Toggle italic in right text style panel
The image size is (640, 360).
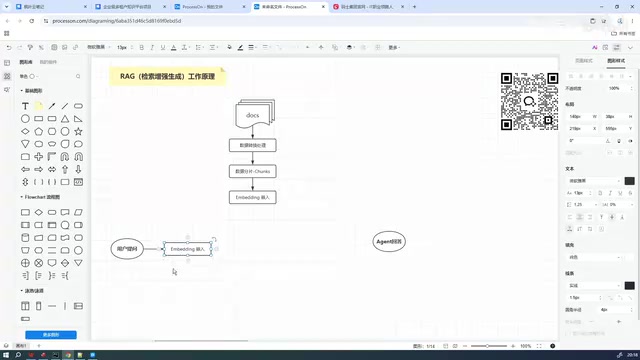[x=610, y=193]
